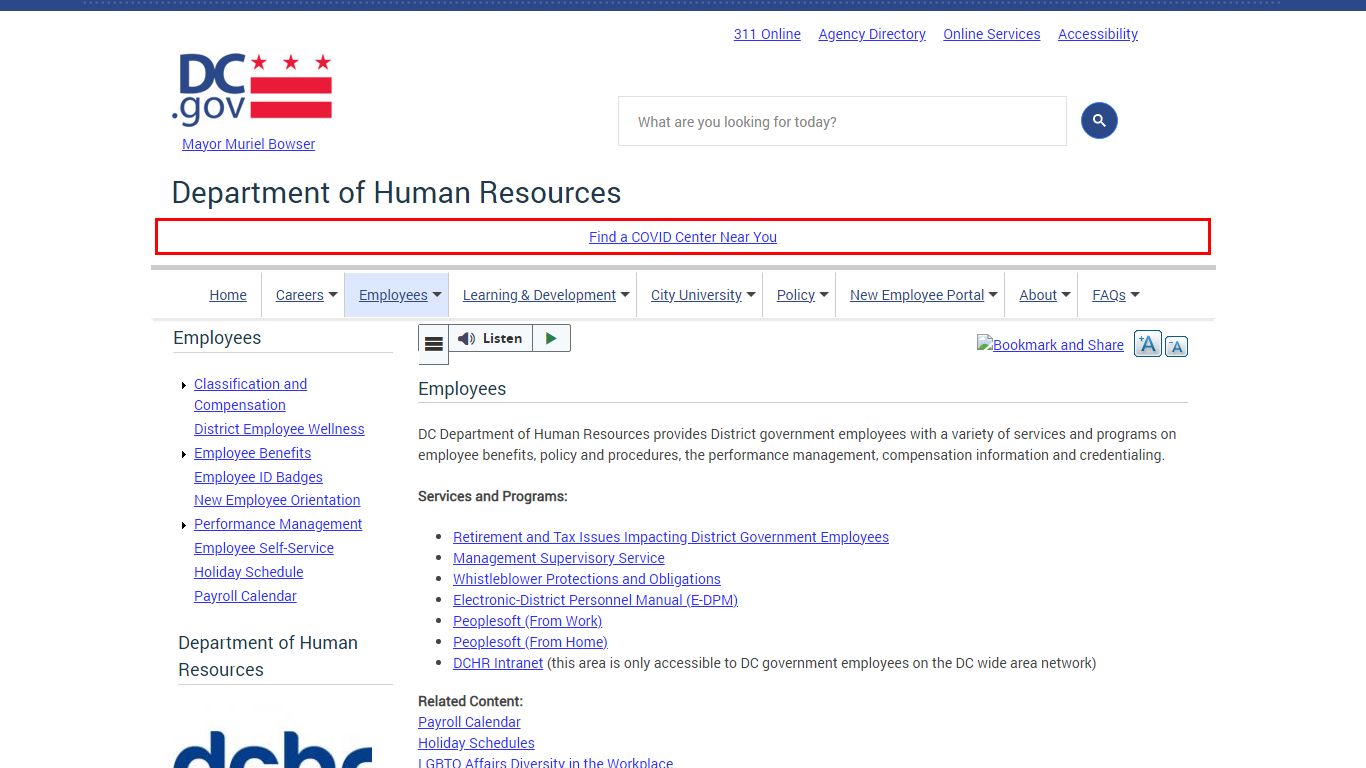This screenshot has height=768, width=1366.
Task: Expand Classification and Compensation sidebar arrow
Action: tap(184, 385)
